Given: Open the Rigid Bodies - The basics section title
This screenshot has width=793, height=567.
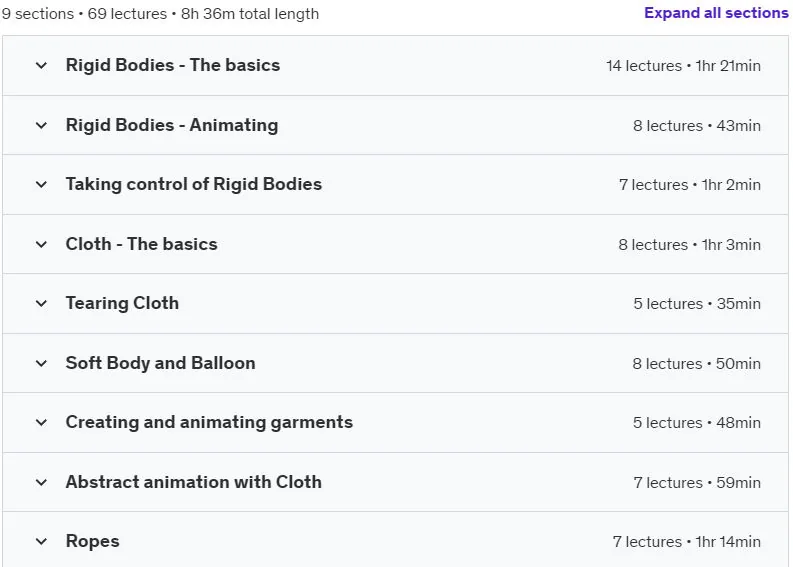Looking at the screenshot, I should pyautogui.click(x=173, y=65).
